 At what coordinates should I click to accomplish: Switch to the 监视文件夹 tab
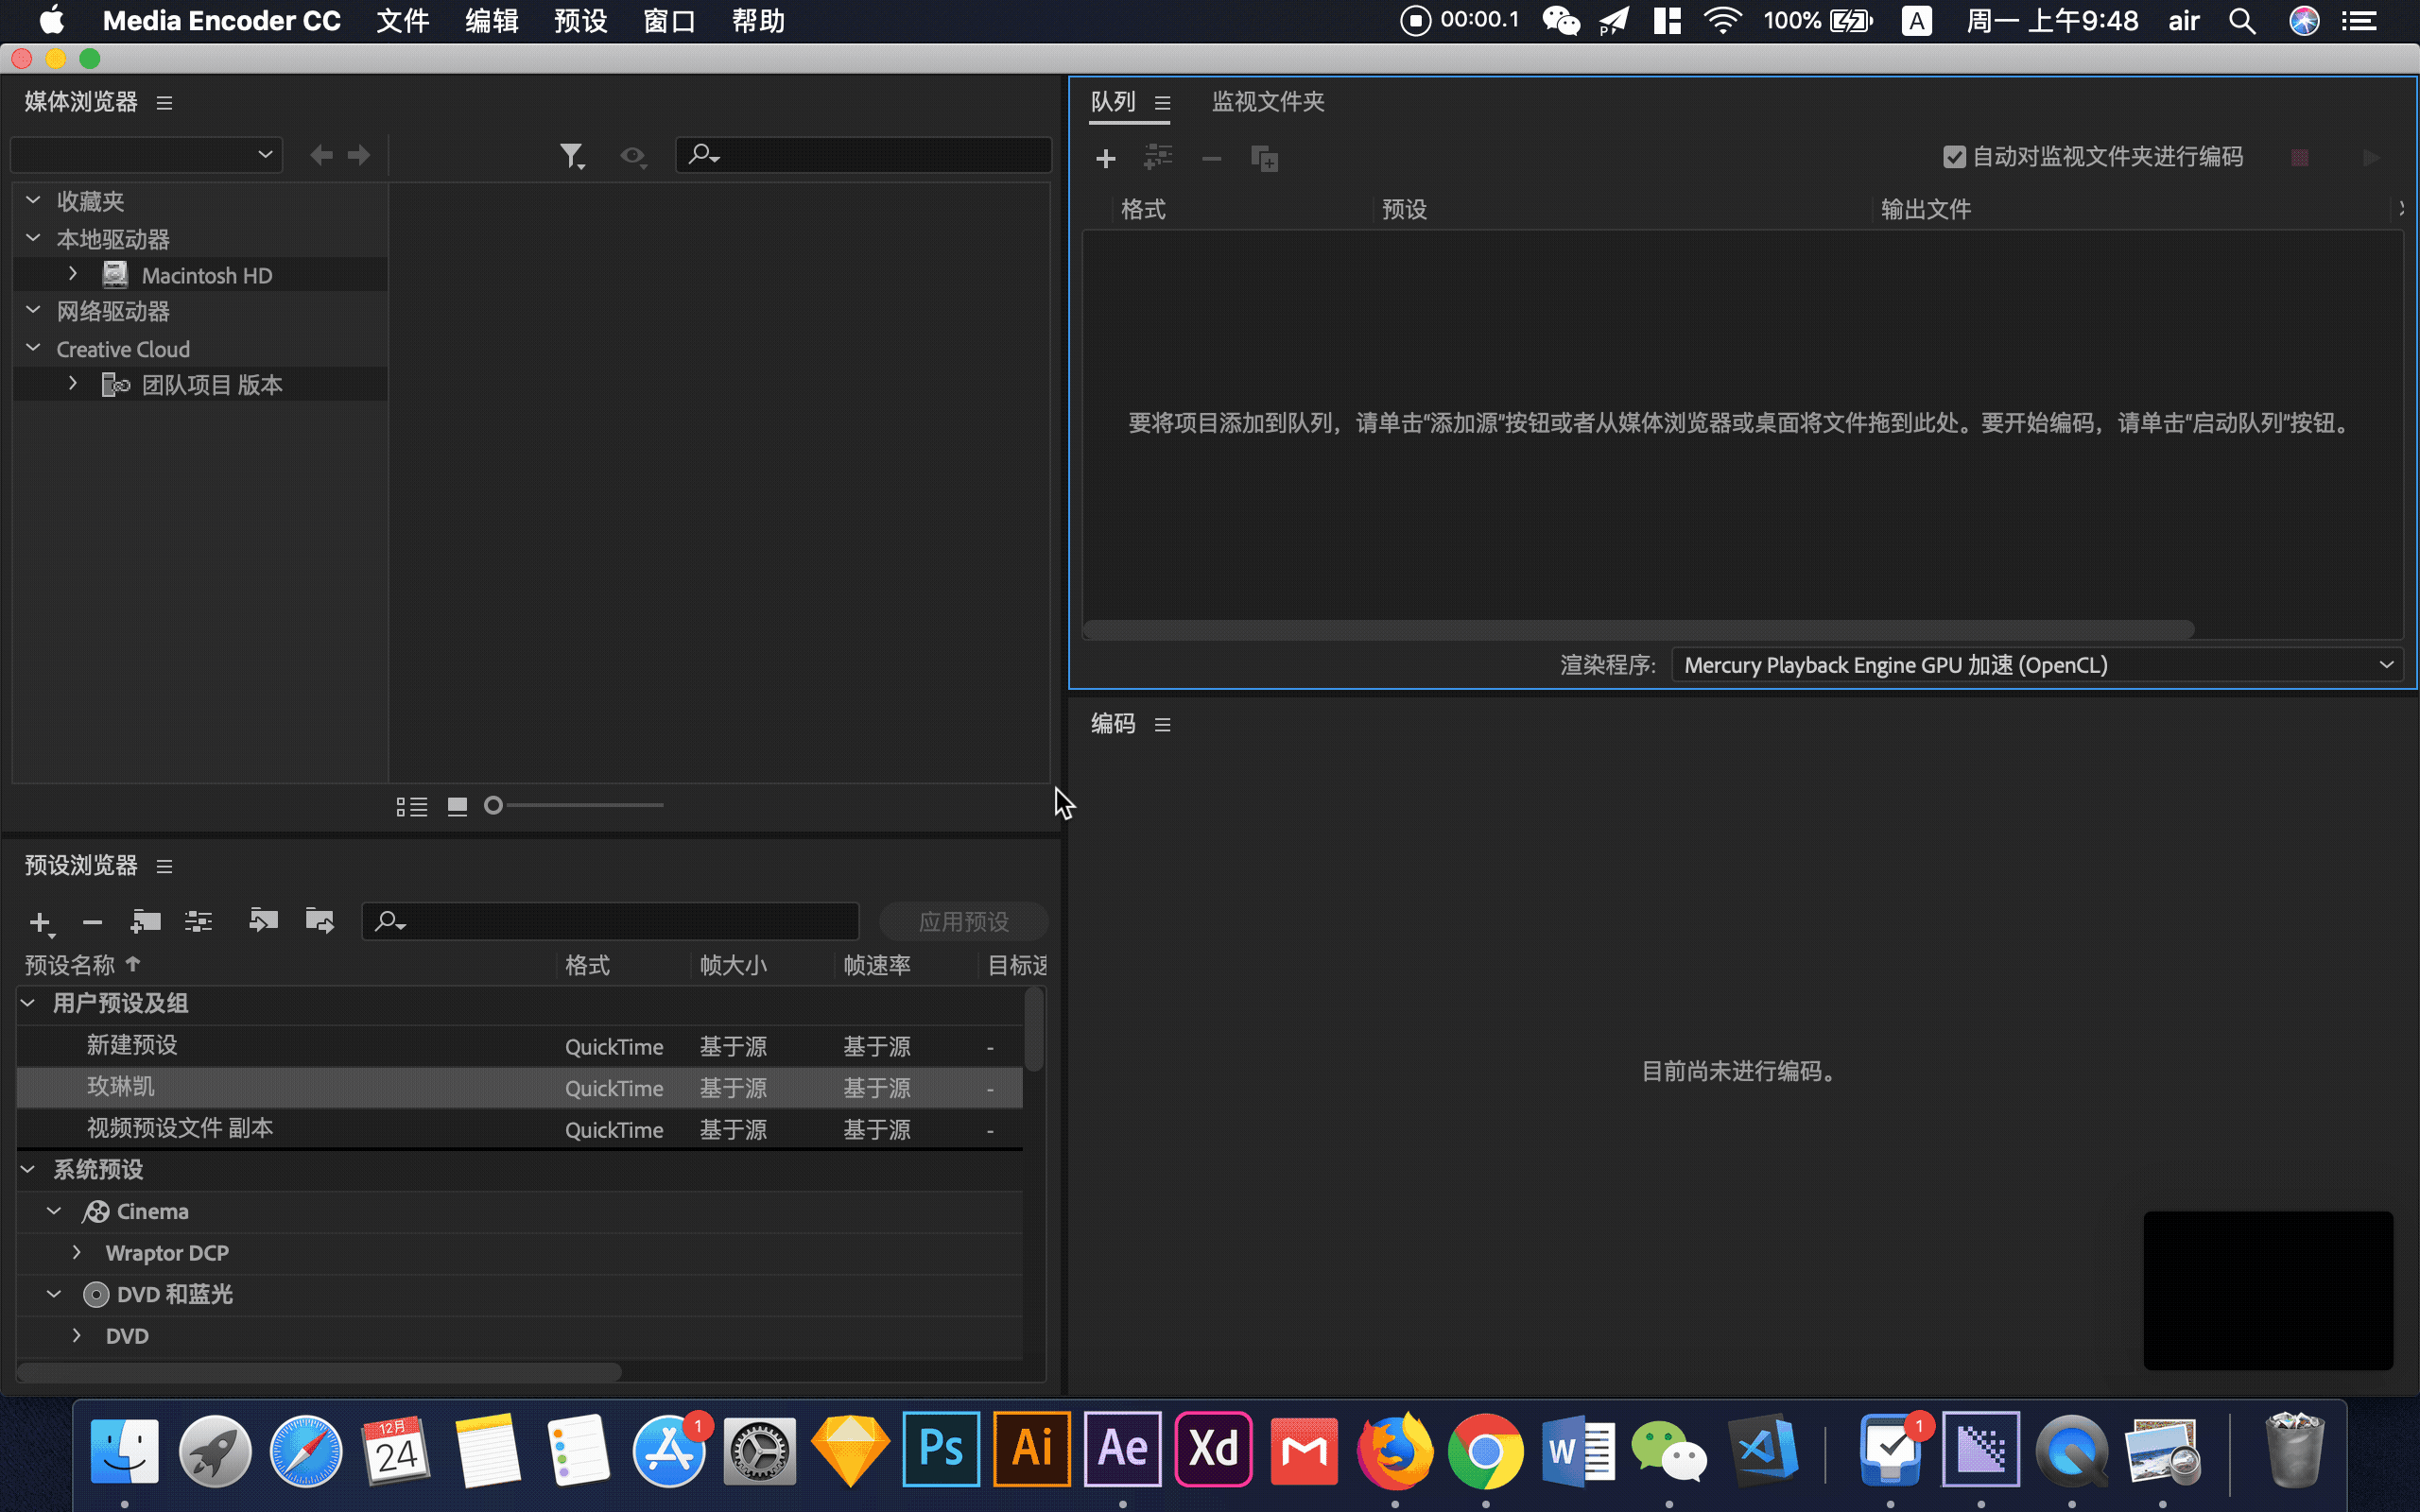point(1269,101)
